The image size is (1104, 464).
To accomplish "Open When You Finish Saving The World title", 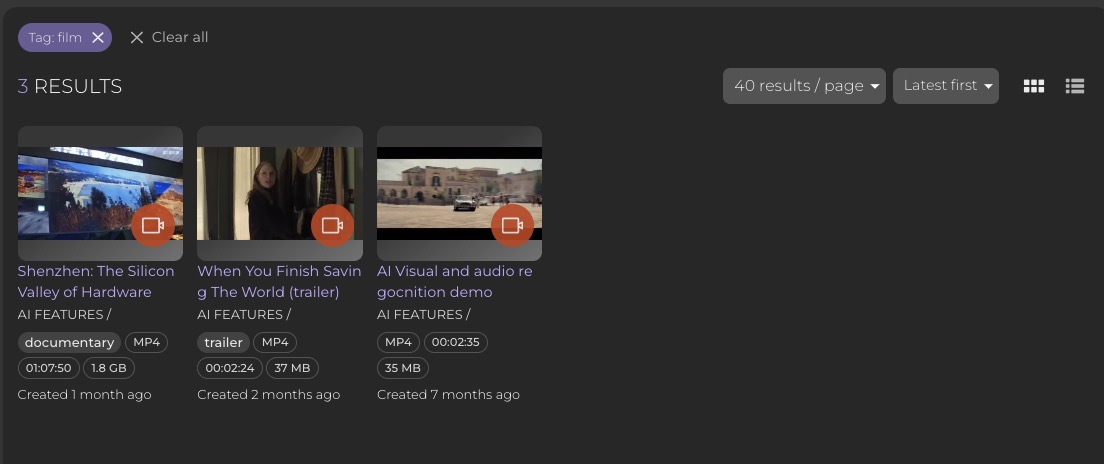I will (279, 281).
